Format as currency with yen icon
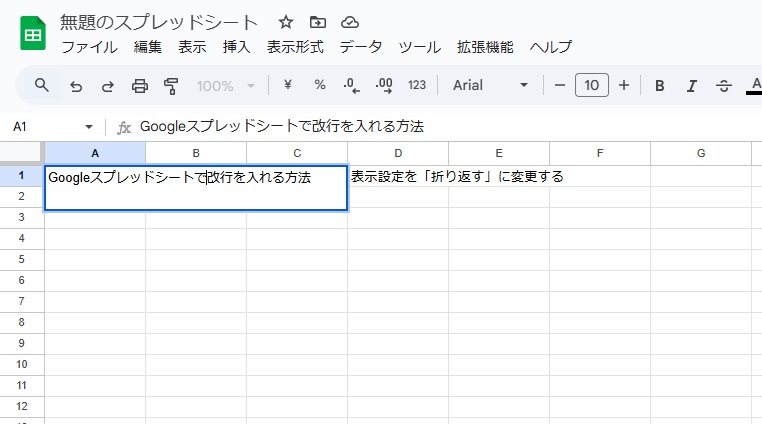Viewport: 762px width, 424px height. pos(288,85)
